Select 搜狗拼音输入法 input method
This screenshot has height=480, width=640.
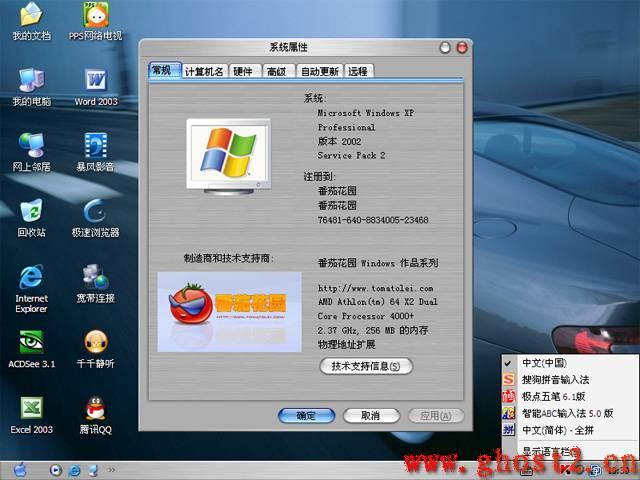[x=570, y=380]
